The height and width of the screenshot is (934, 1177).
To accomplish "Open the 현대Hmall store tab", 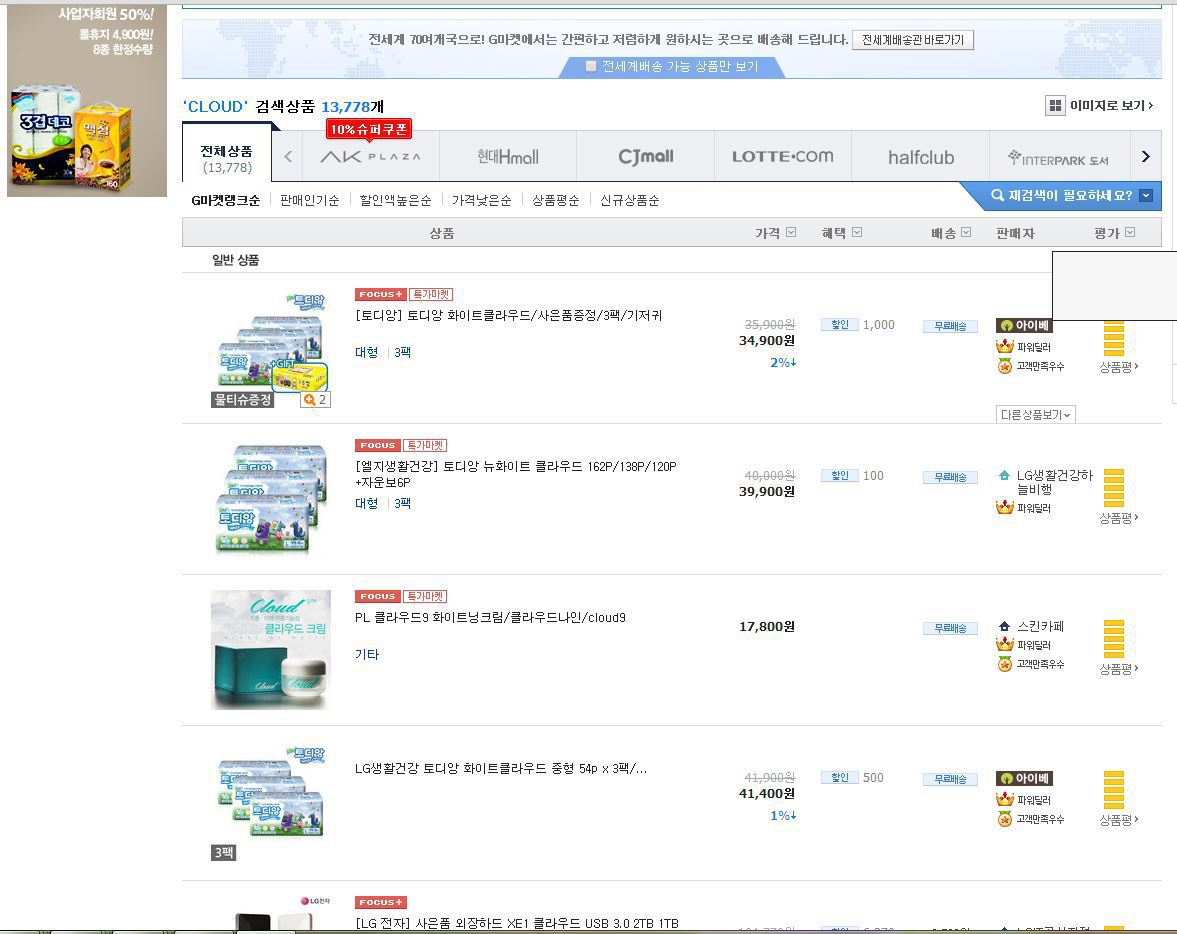I will pos(508,157).
